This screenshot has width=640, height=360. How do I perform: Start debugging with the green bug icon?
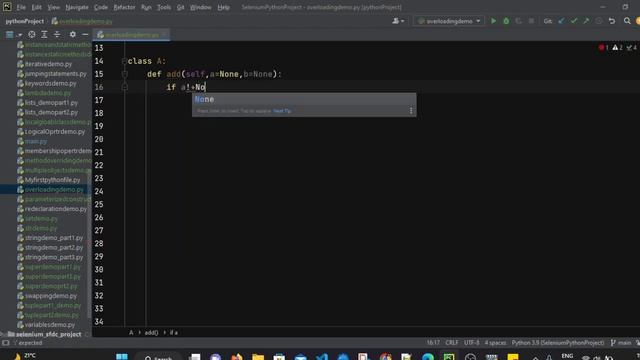point(506,21)
